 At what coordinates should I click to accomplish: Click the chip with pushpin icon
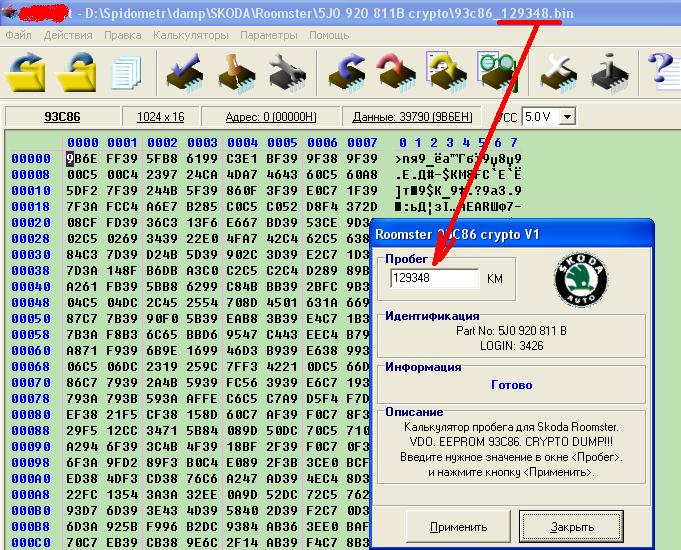[236, 73]
